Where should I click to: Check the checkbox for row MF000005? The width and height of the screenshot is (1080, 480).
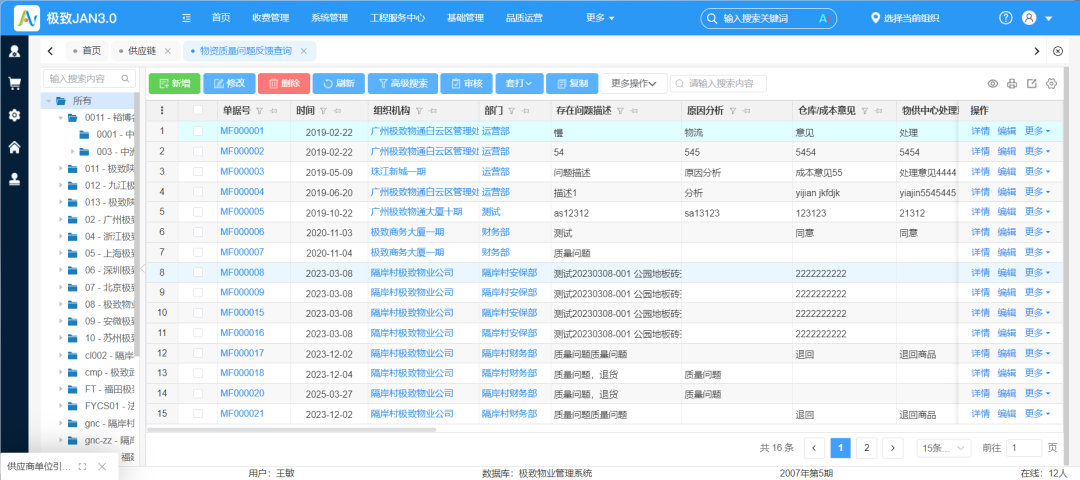[198, 211]
